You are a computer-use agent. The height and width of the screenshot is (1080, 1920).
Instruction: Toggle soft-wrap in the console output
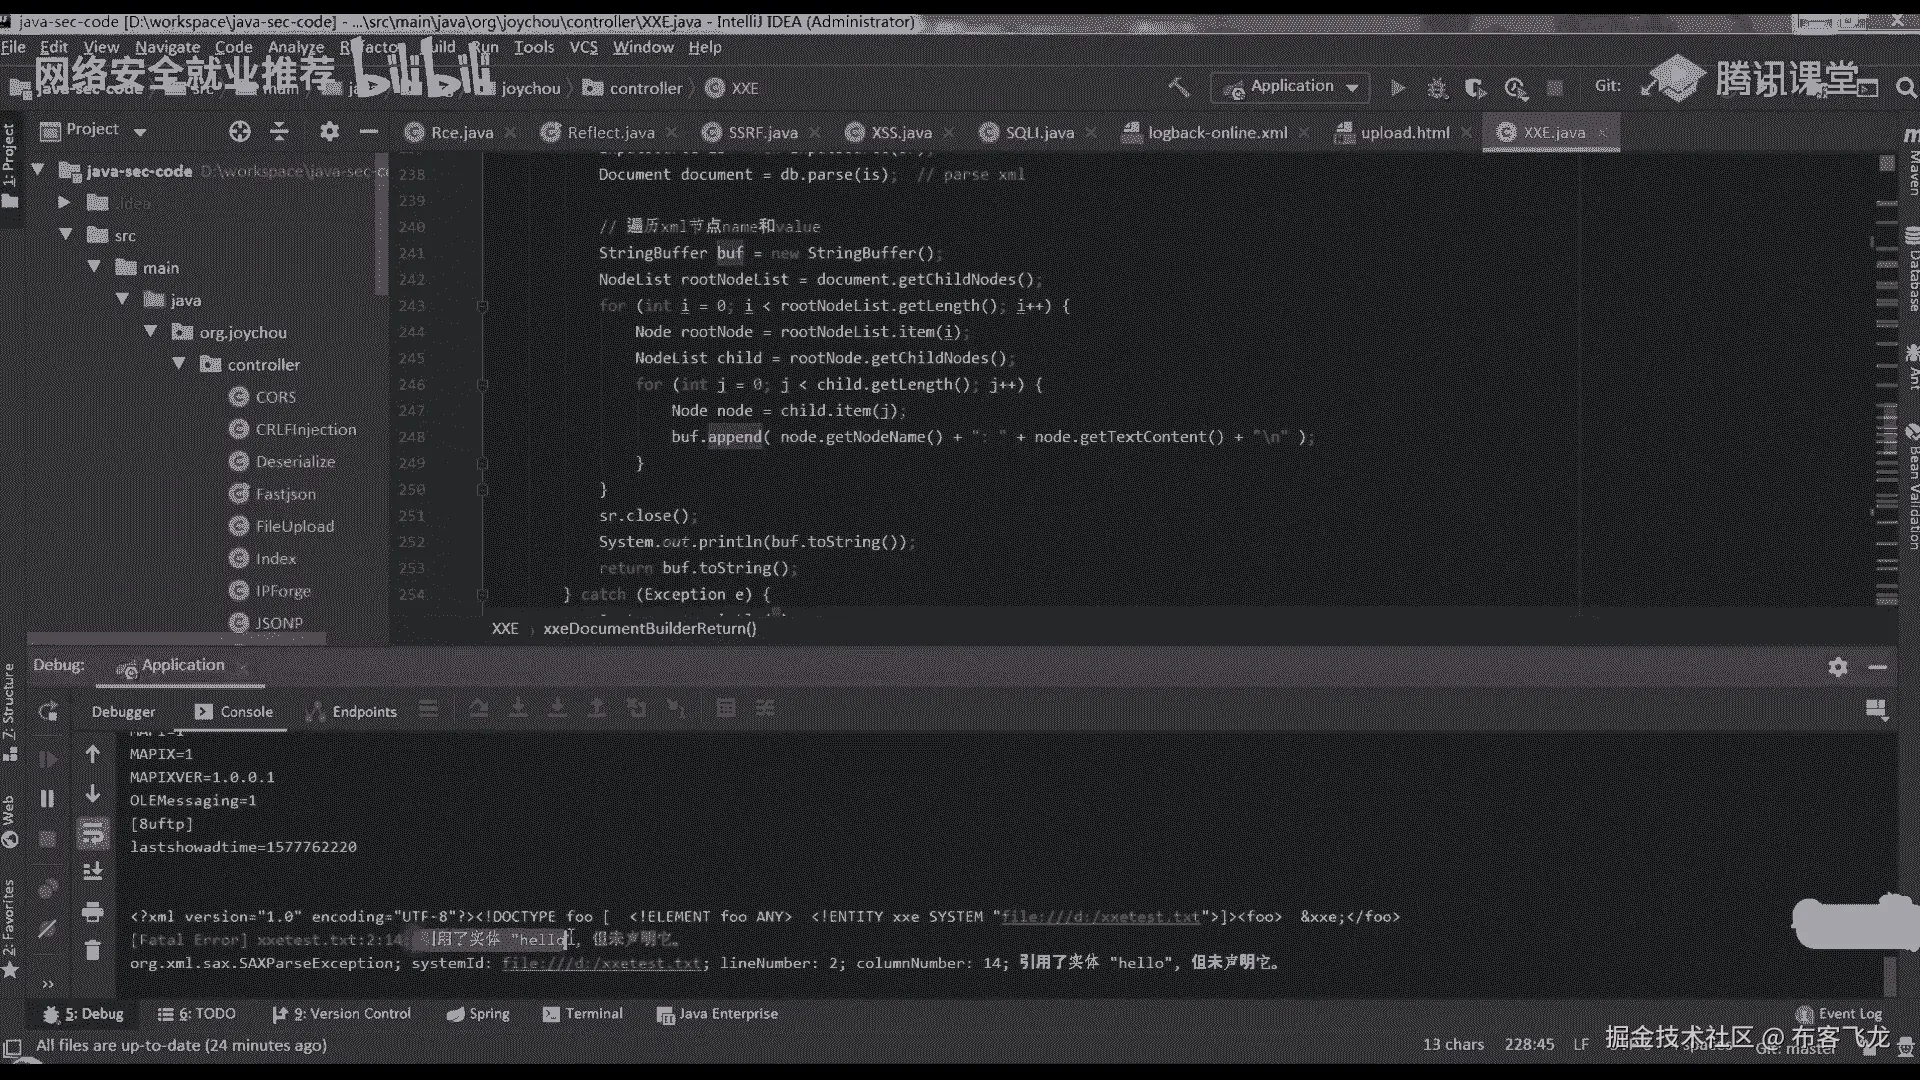tap(92, 832)
